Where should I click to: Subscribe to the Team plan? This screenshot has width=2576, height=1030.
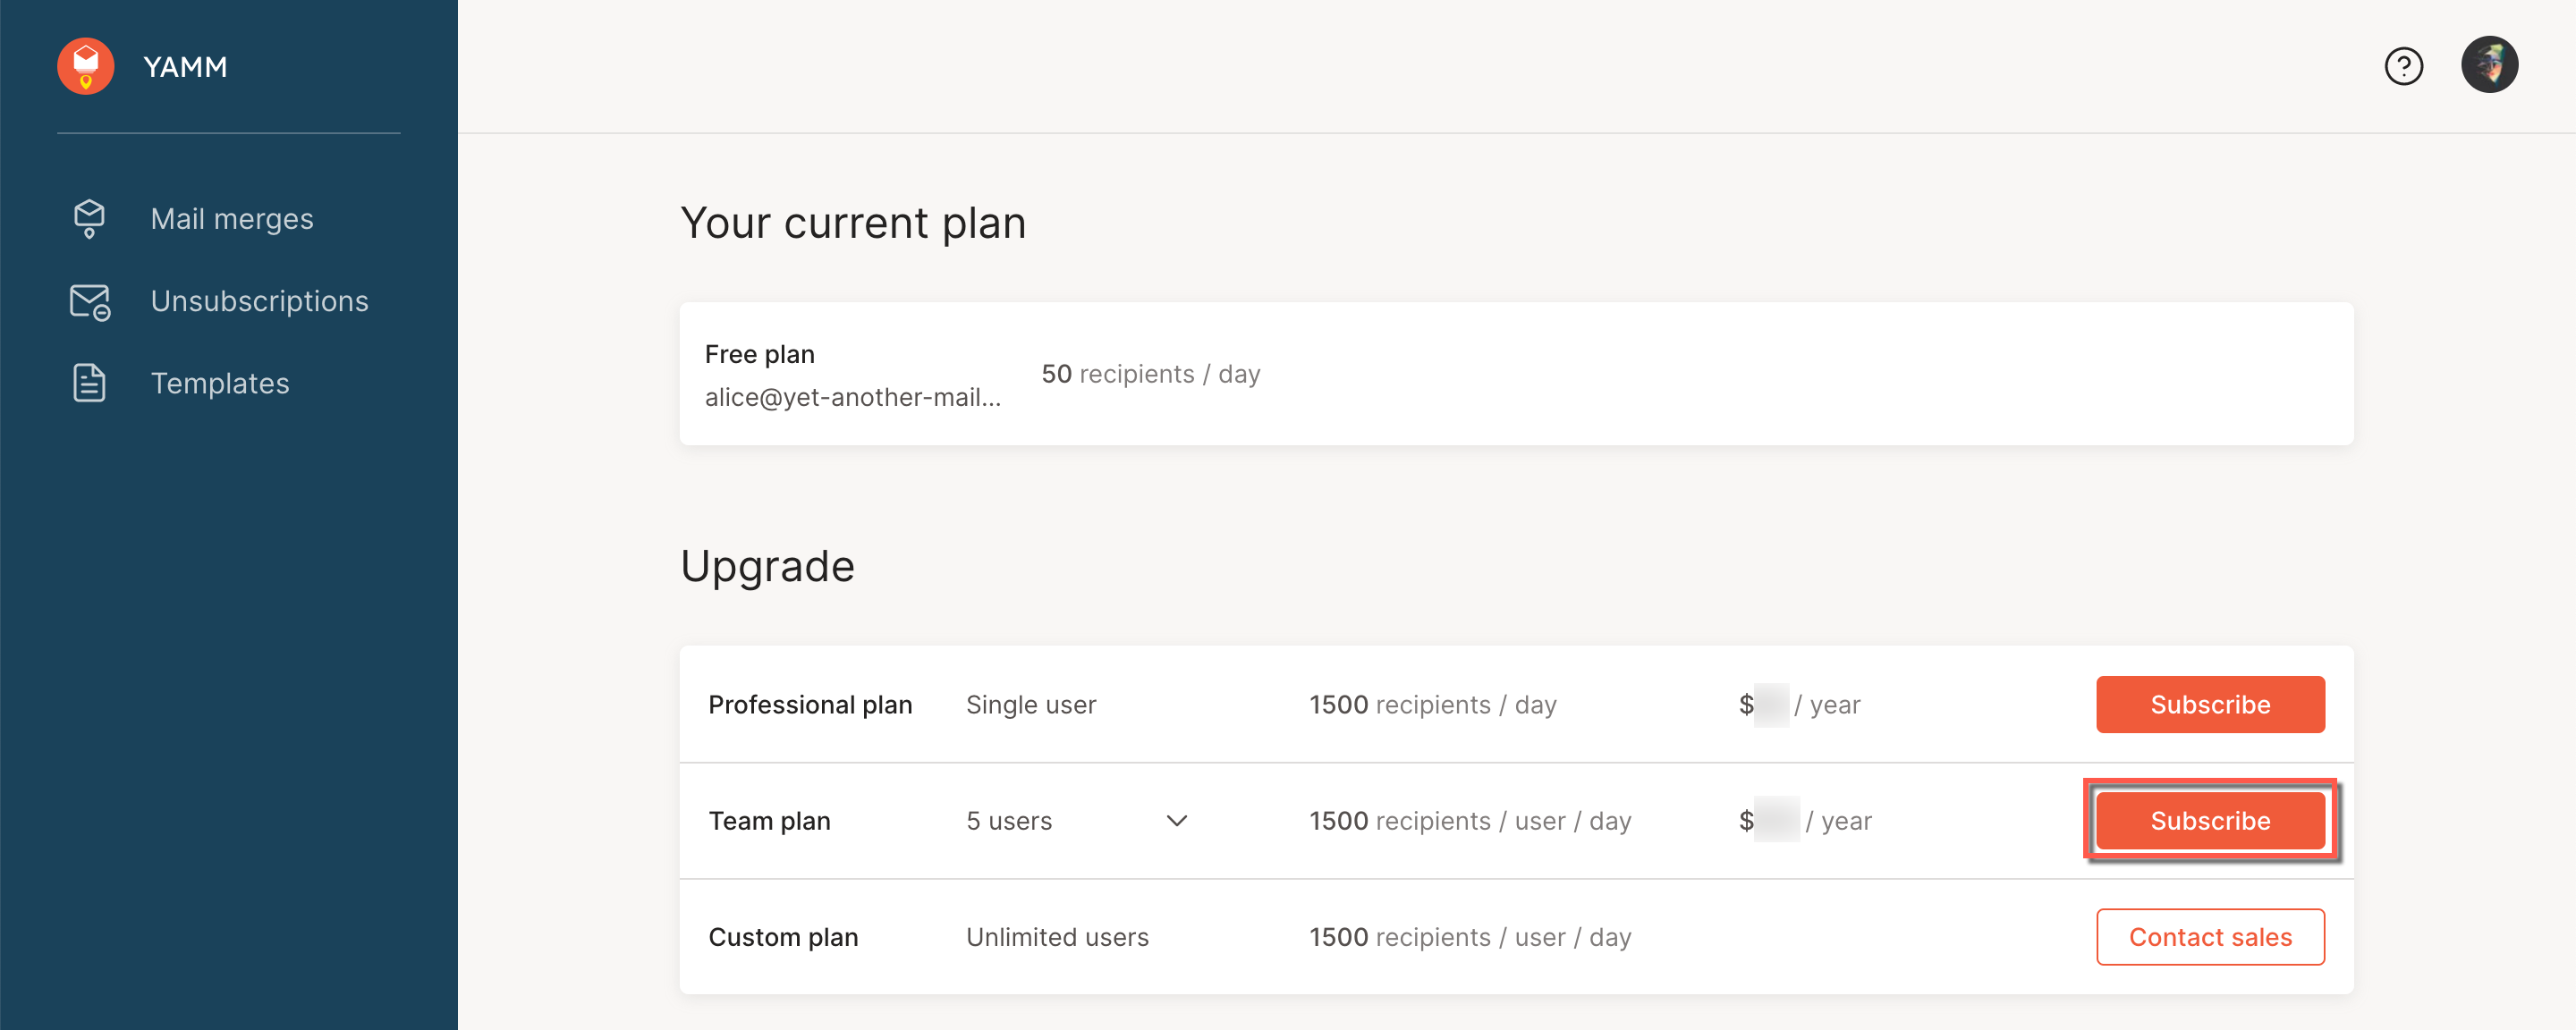(x=2209, y=821)
